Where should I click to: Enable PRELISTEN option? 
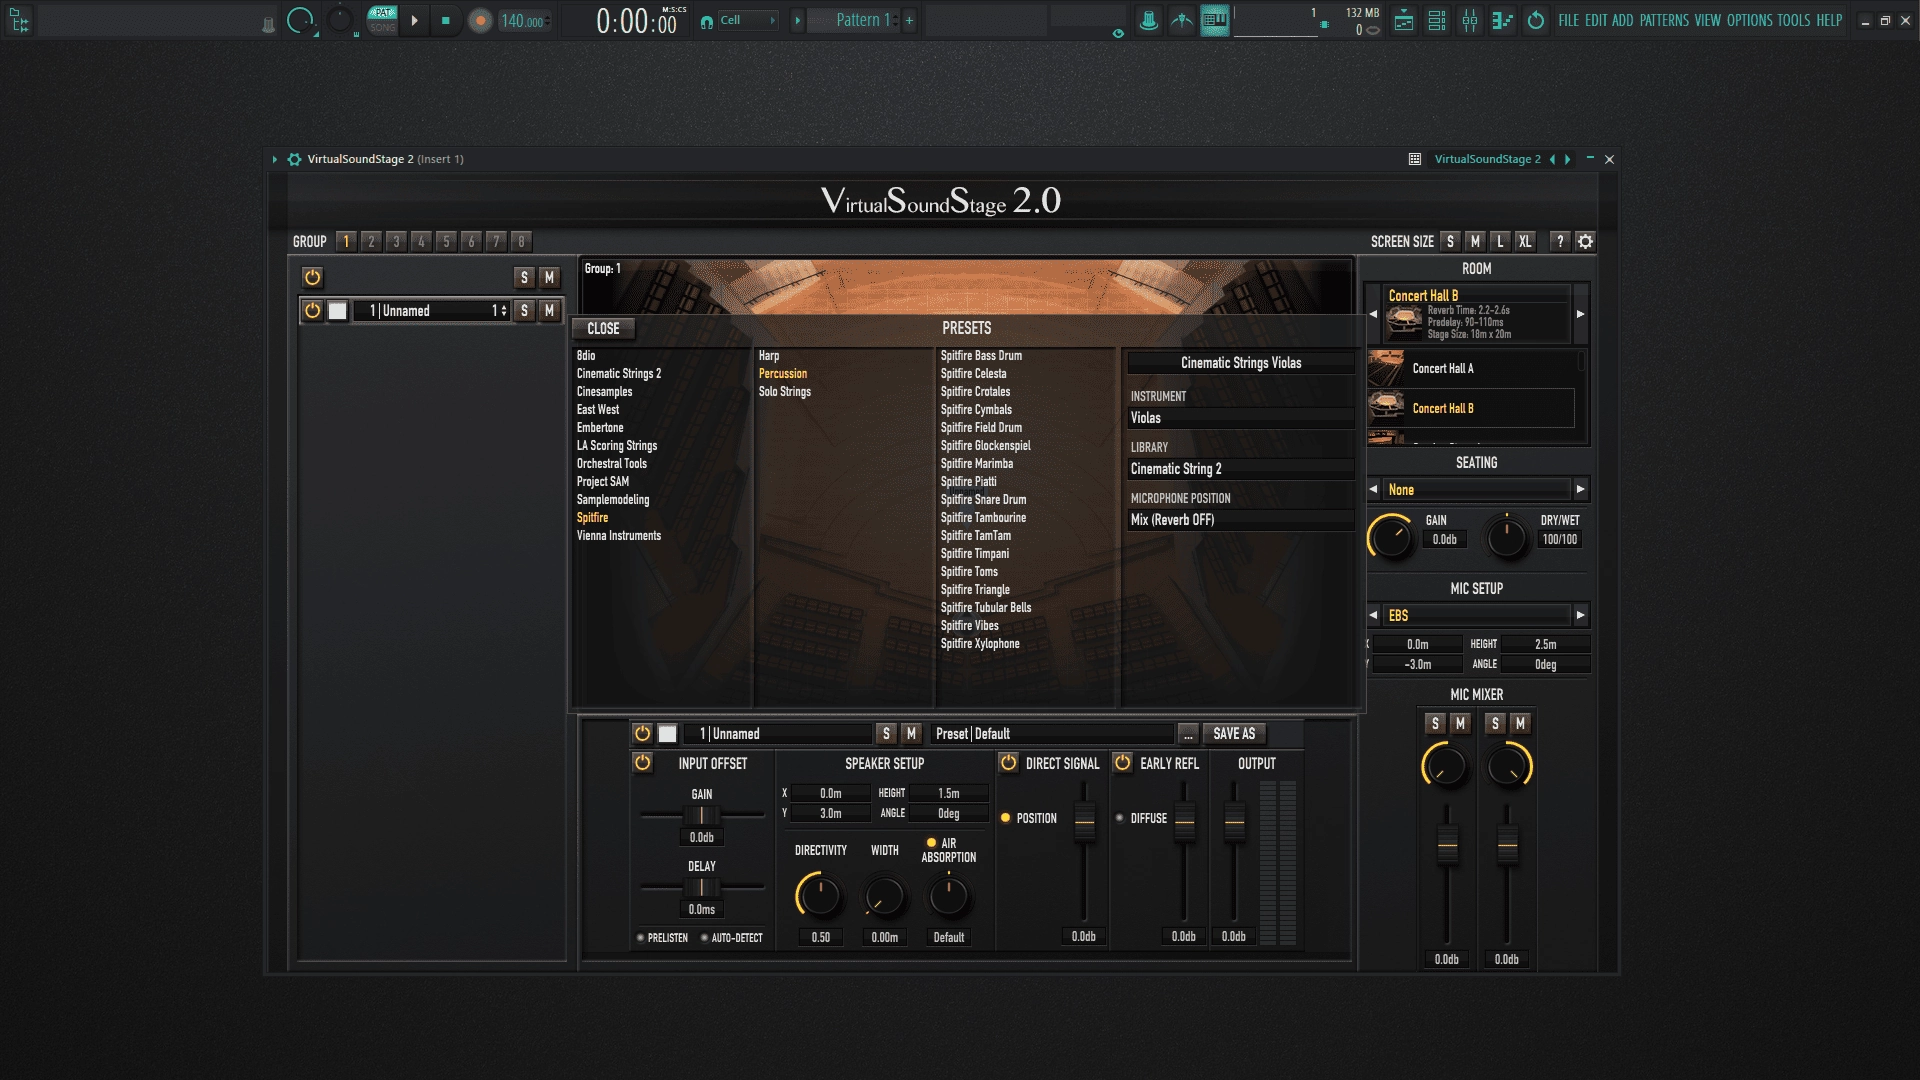pos(641,938)
